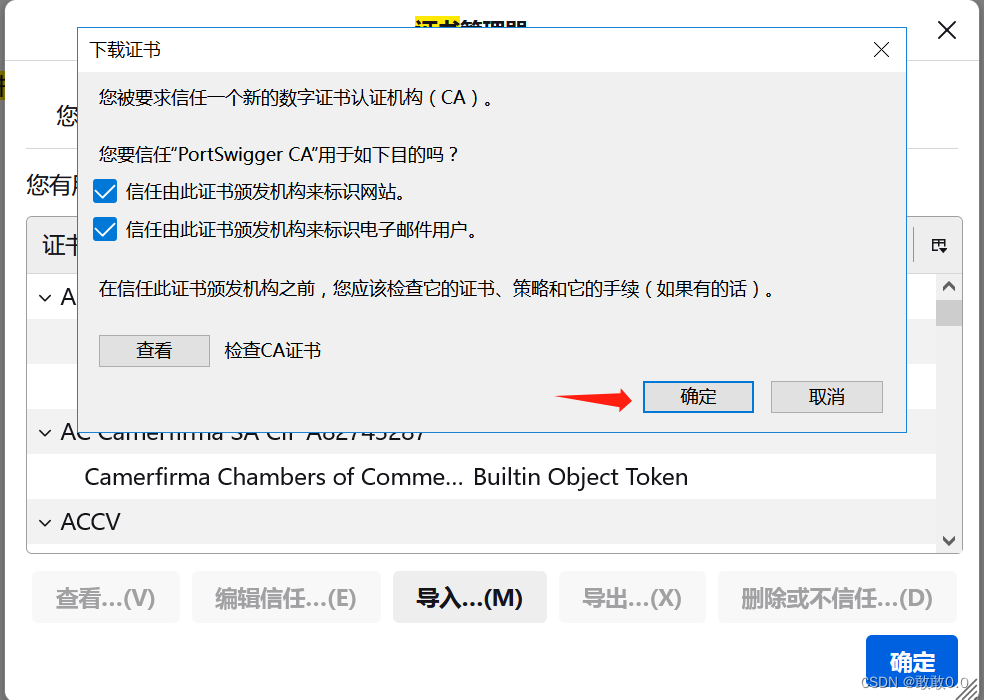Click the blue 确定 button in certificate manager
This screenshot has height=700, width=984.
(x=911, y=661)
